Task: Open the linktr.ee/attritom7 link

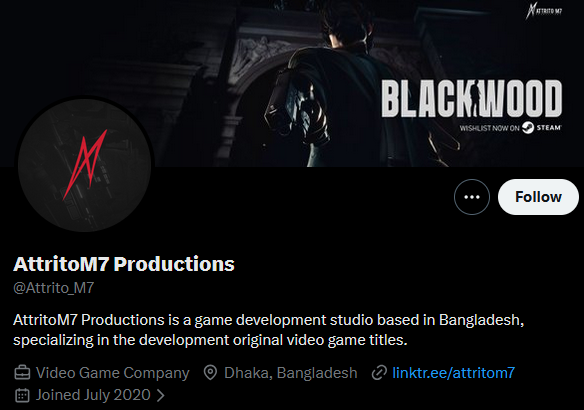Action: pyautogui.click(x=453, y=373)
